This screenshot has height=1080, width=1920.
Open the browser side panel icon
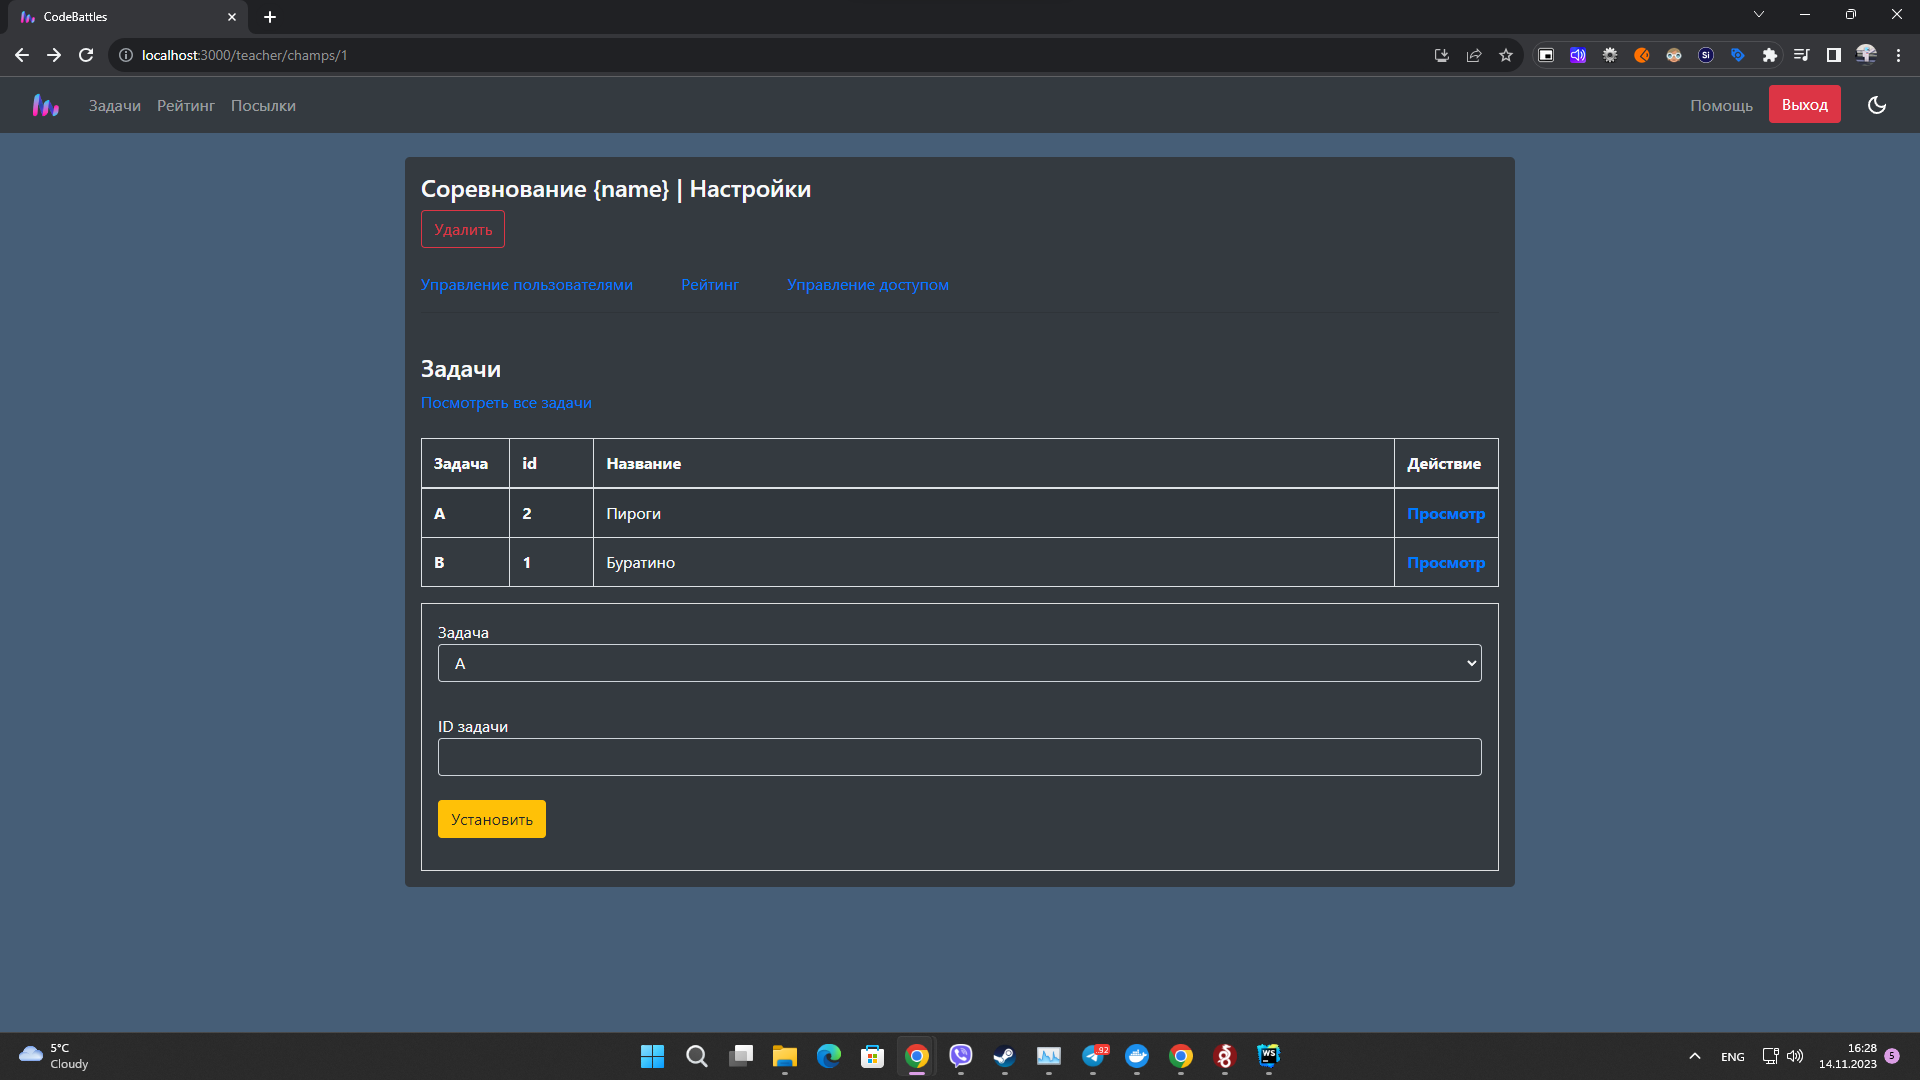1834,55
